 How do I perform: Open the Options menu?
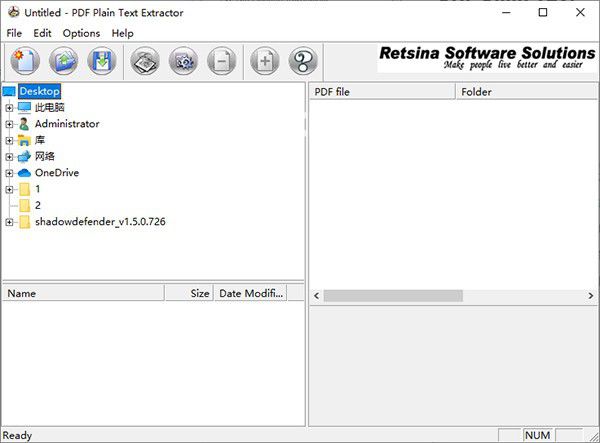coord(81,33)
